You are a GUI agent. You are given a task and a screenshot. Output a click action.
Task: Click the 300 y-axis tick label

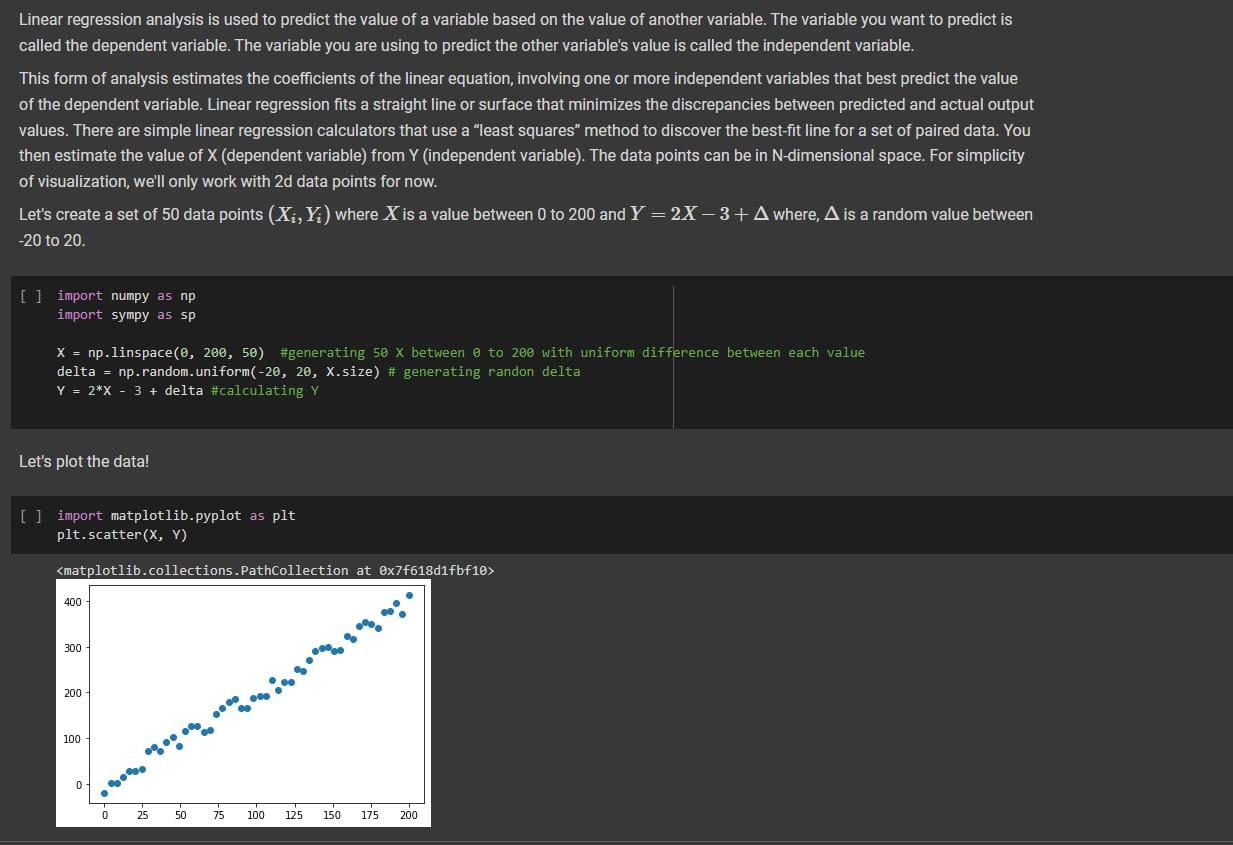pyautogui.click(x=72, y=648)
